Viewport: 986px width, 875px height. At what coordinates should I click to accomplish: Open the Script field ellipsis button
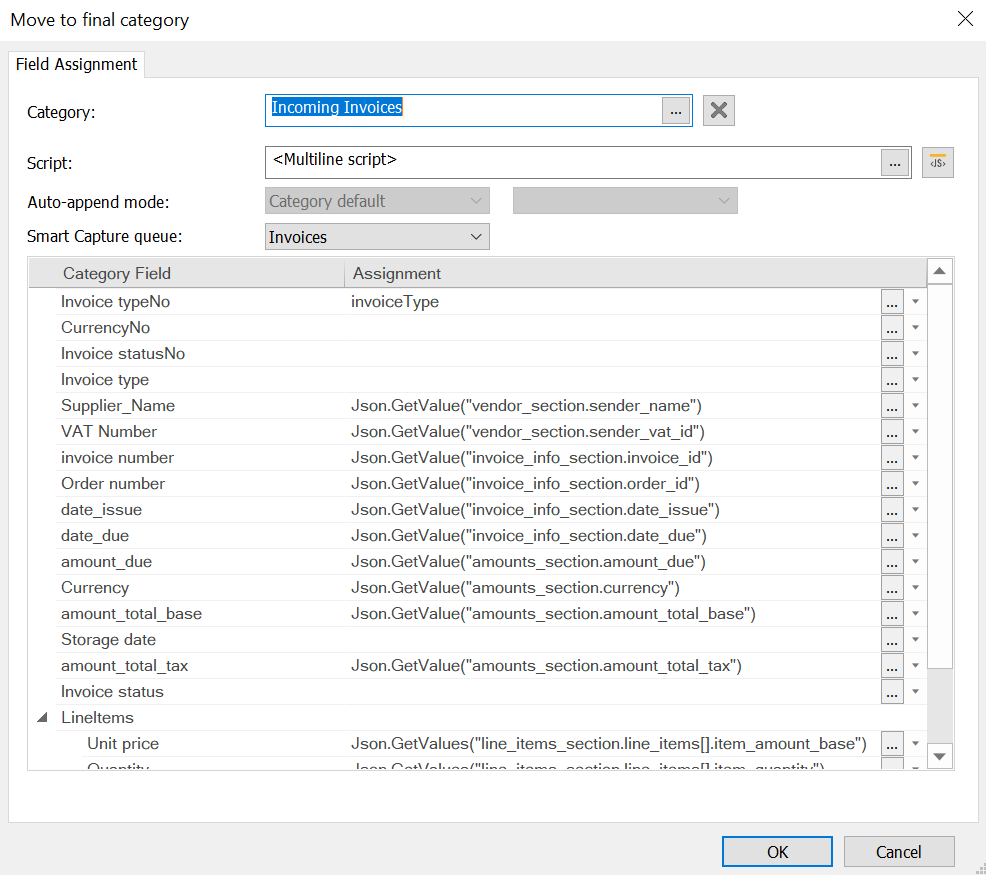(894, 163)
